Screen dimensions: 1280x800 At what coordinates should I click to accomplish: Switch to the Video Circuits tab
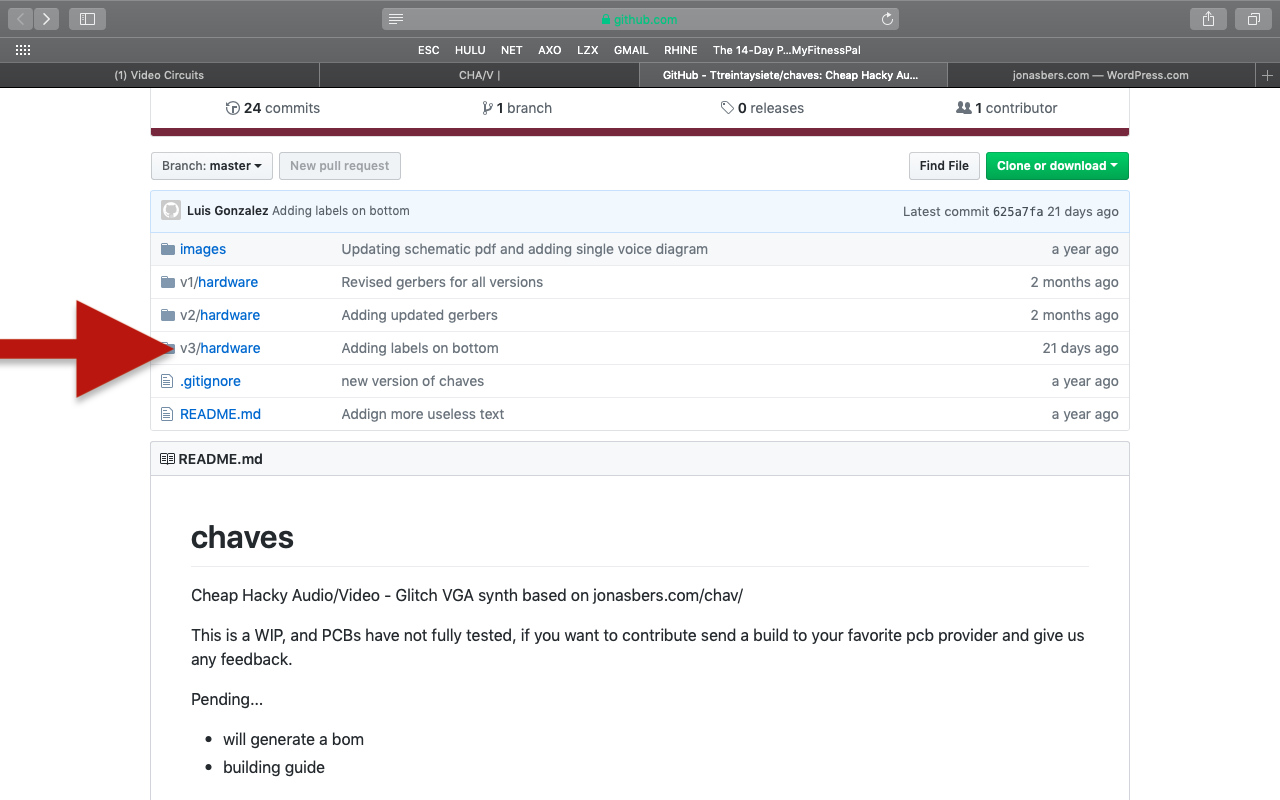(x=159, y=75)
